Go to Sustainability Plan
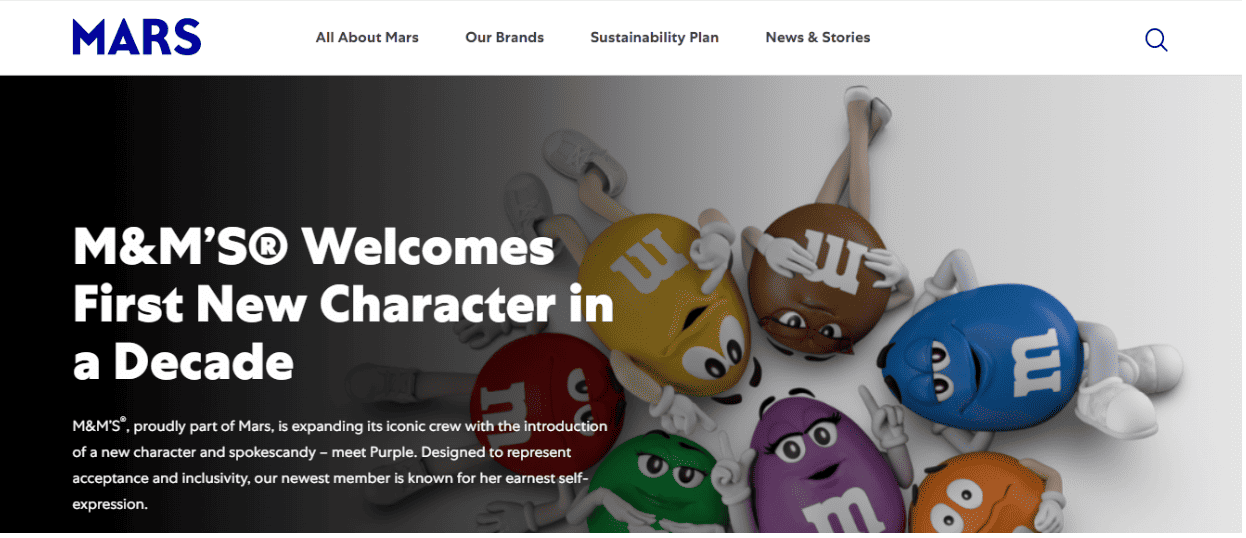The image size is (1246, 538). click(654, 38)
